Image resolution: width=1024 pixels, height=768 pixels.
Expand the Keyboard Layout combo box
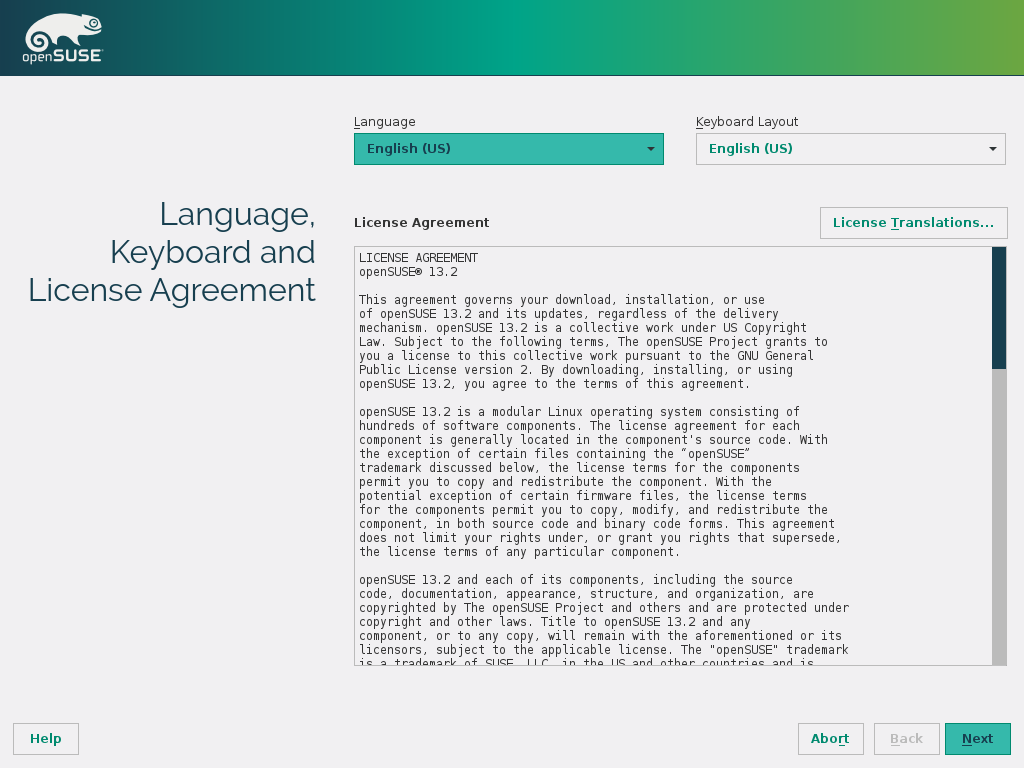coord(840,149)
